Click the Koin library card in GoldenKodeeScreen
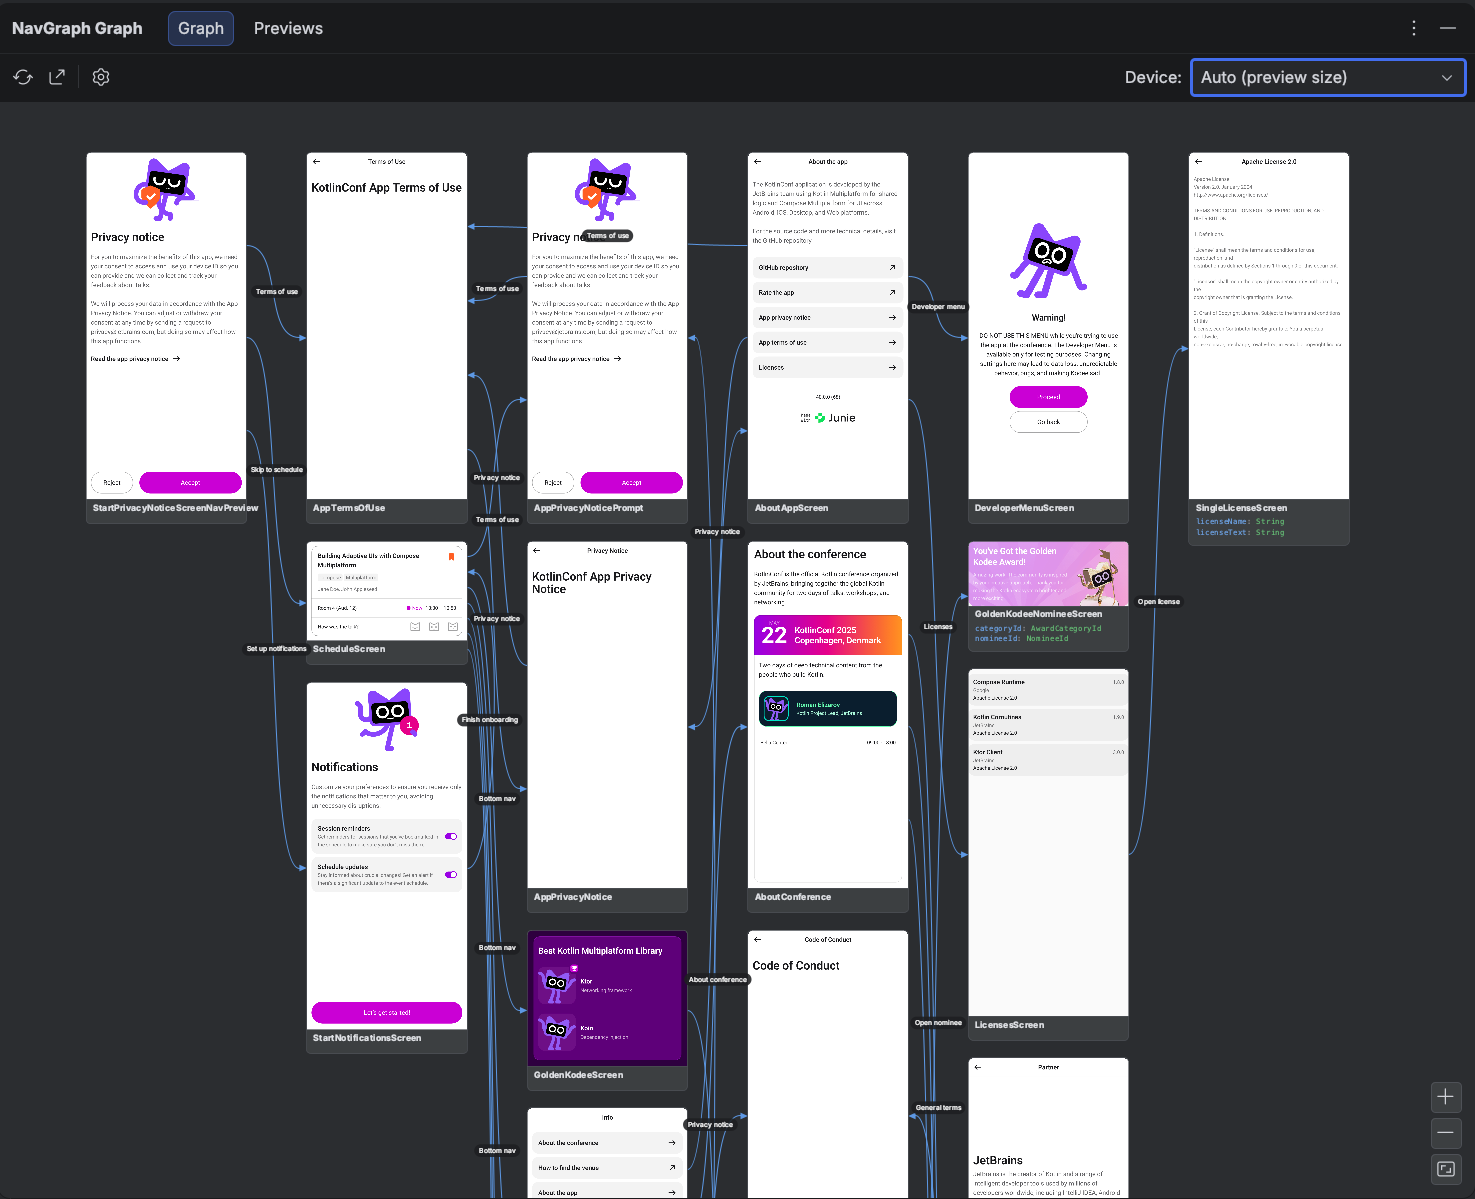1475x1199 pixels. pos(607,1032)
